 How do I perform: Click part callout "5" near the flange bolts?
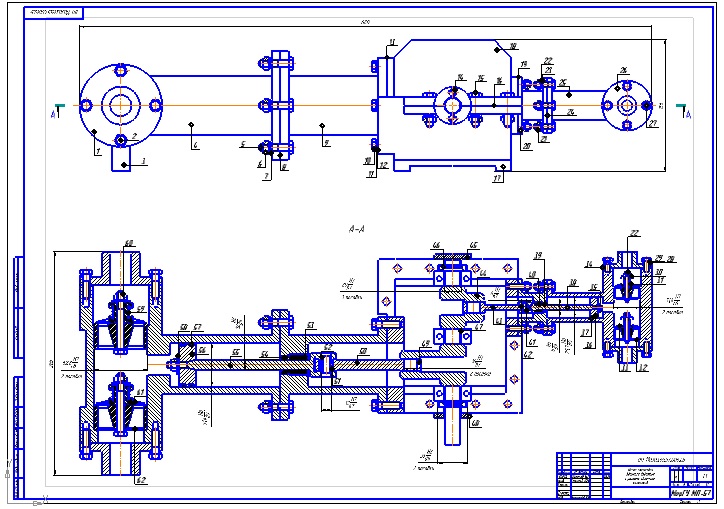pyautogui.click(x=243, y=145)
